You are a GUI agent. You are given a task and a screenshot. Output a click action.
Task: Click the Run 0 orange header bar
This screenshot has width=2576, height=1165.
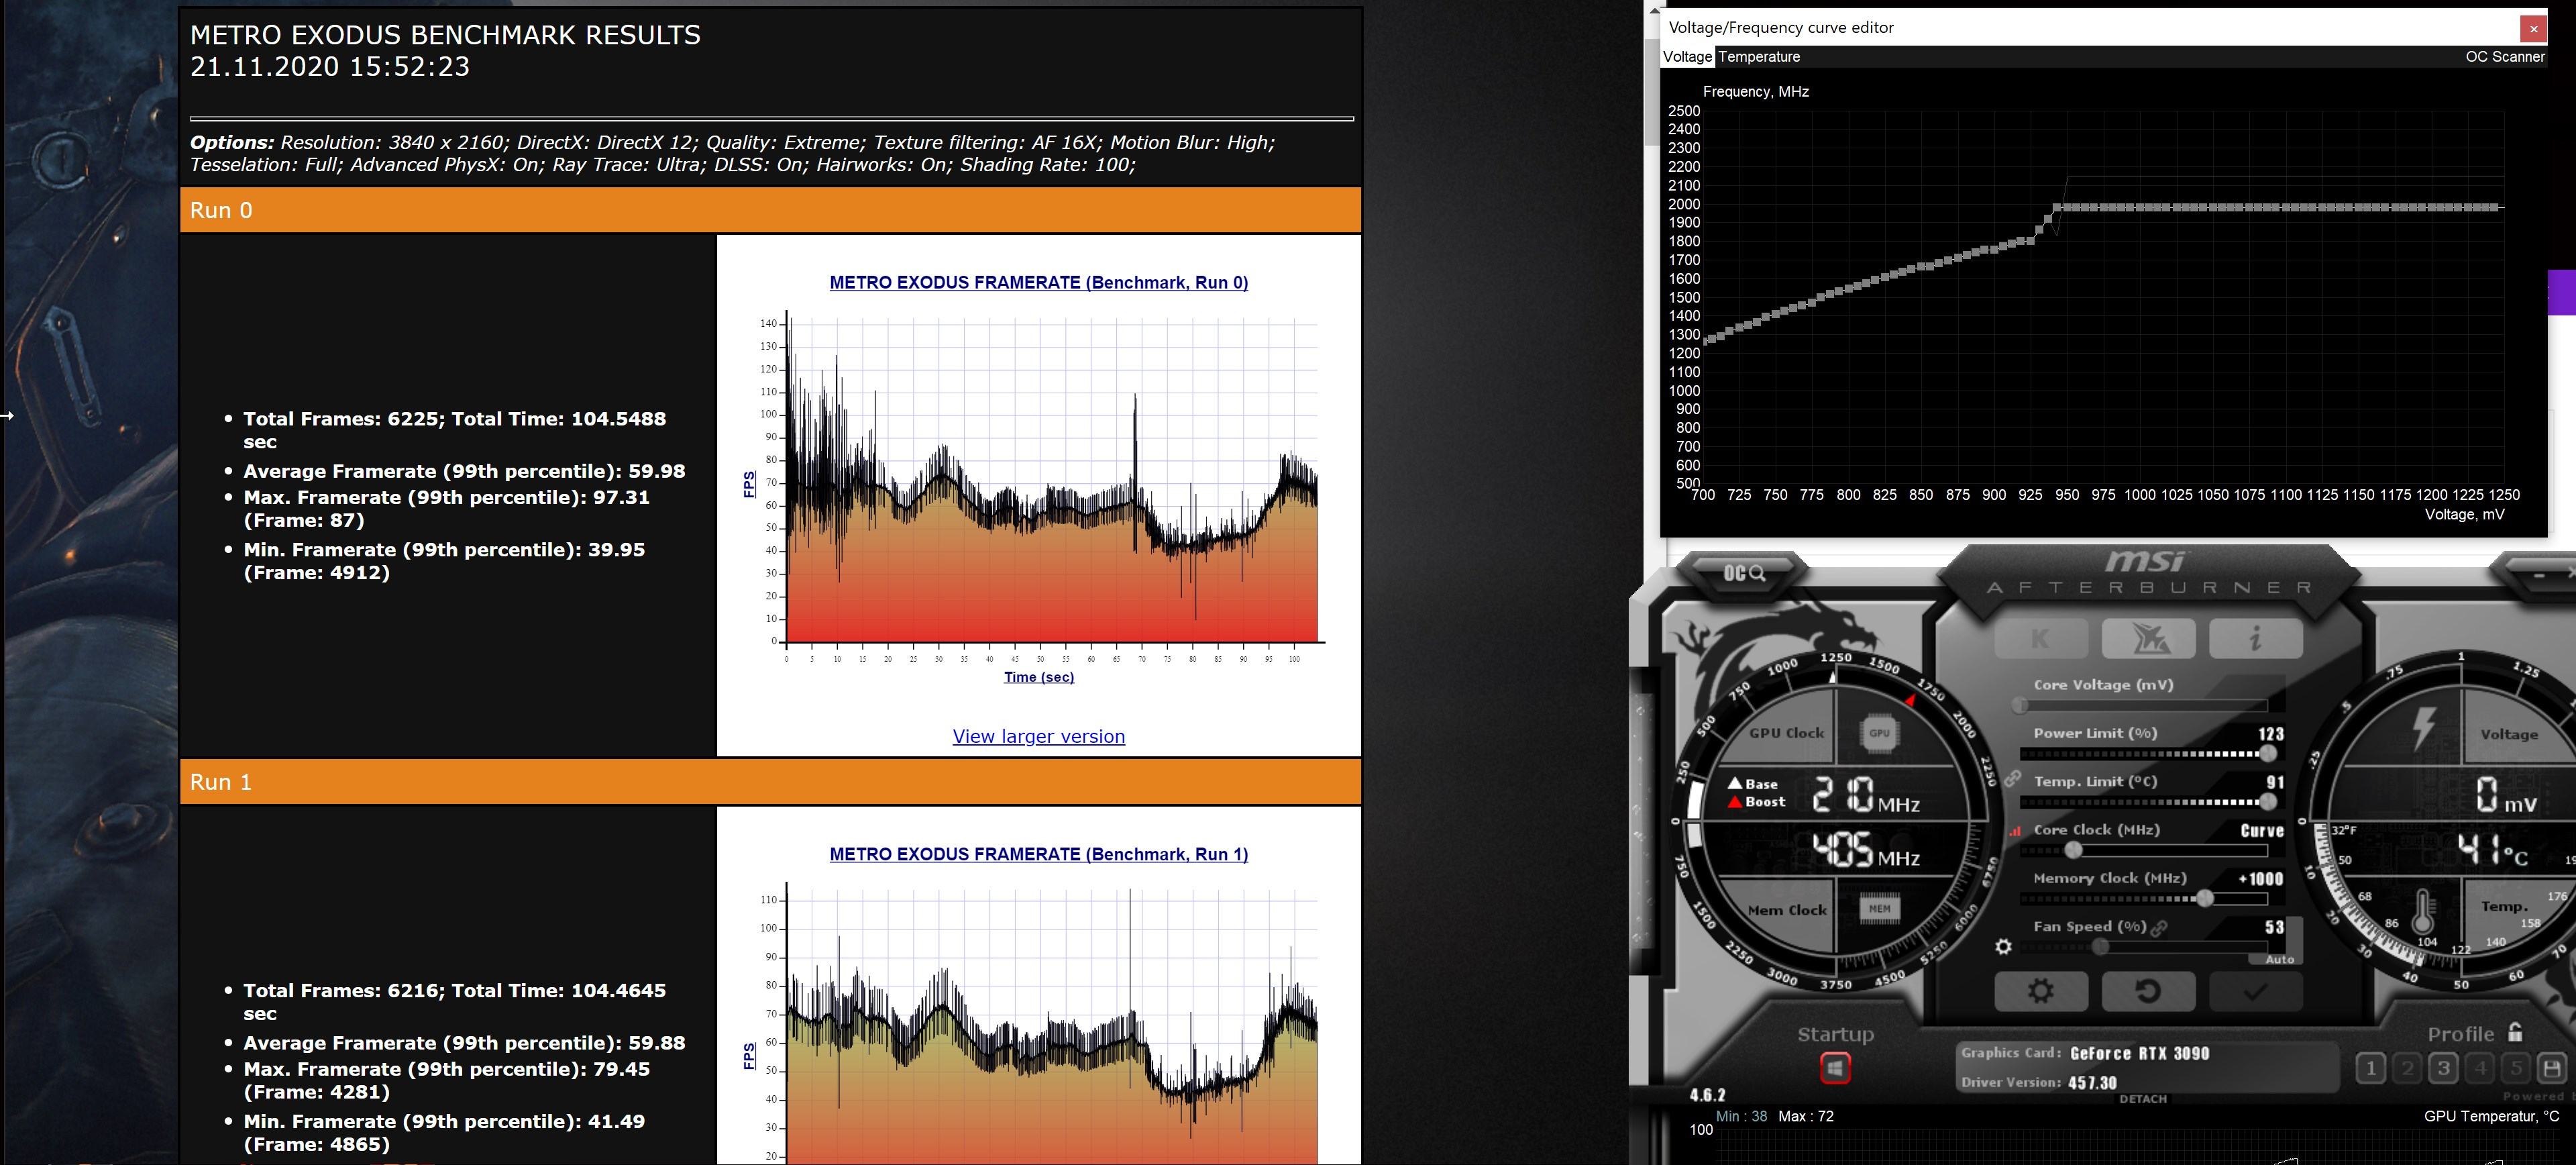point(770,210)
